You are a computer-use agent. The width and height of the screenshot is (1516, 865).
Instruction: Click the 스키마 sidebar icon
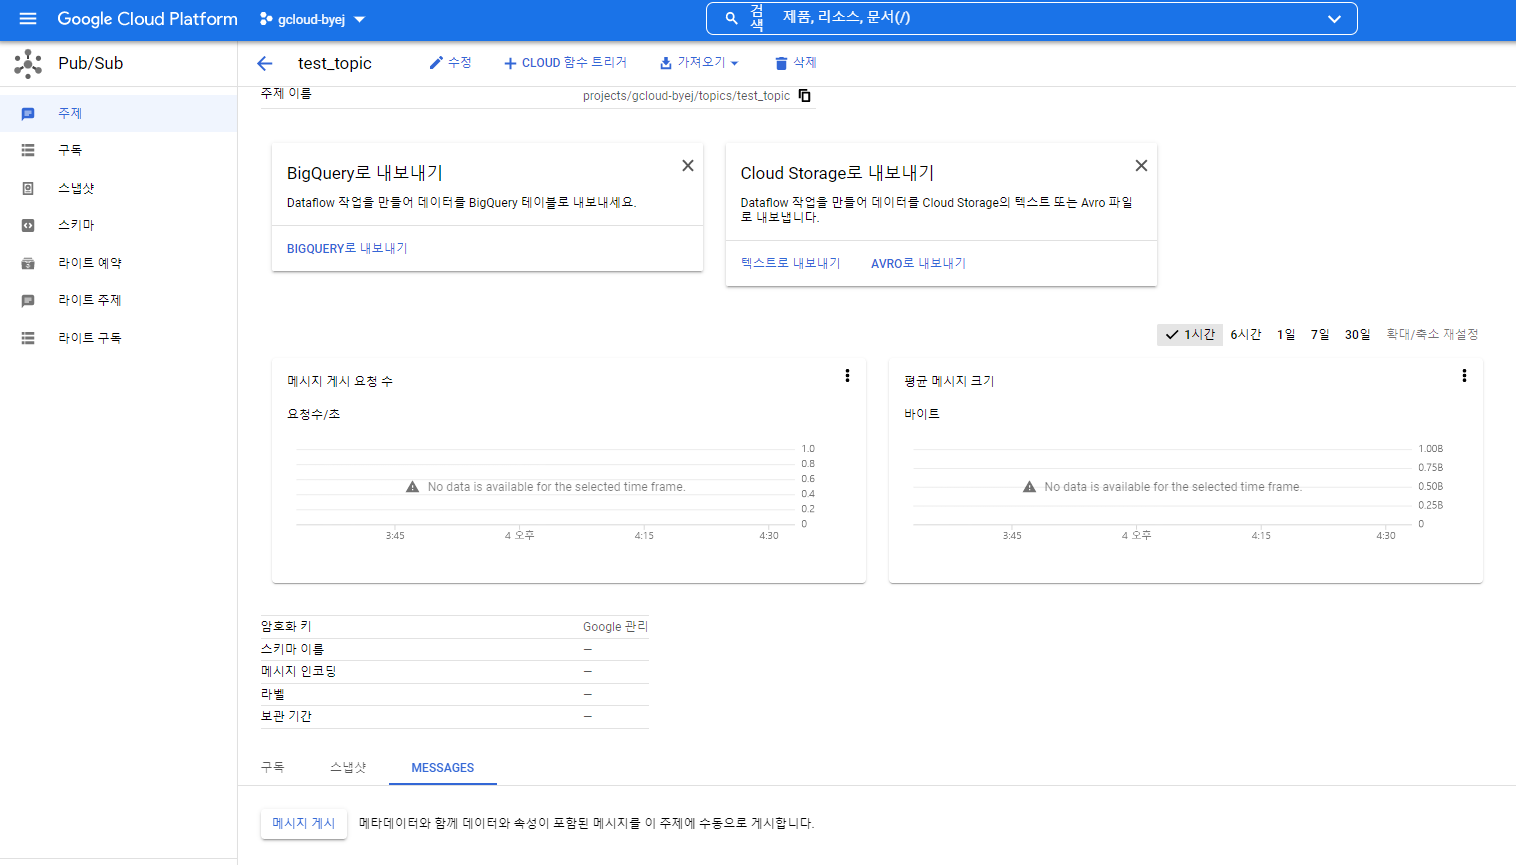click(x=28, y=225)
